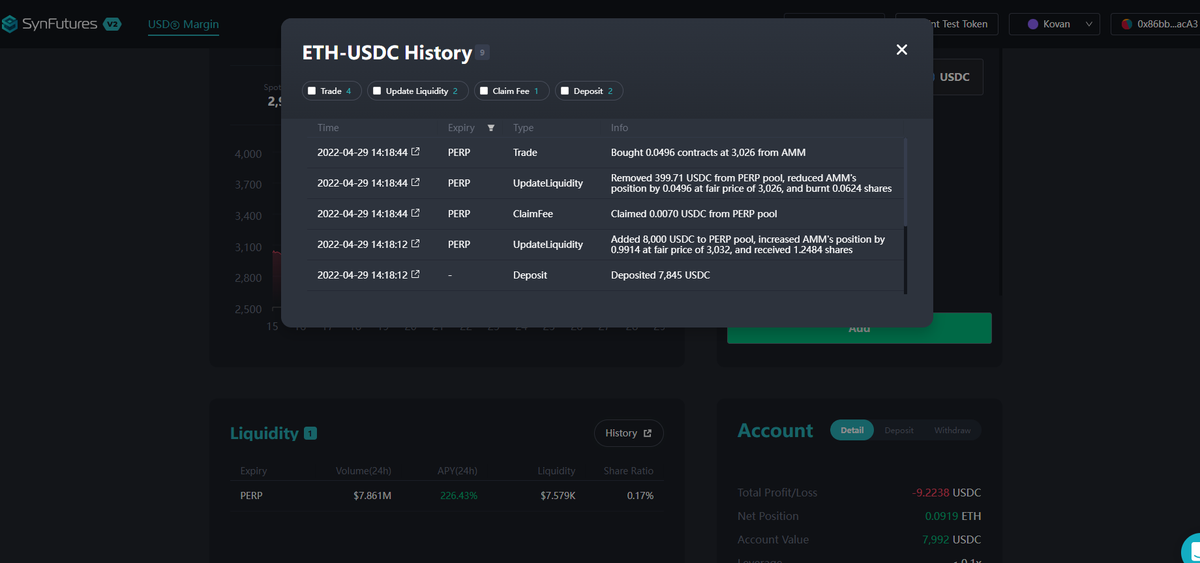Click the $7.861M volume value
This screenshot has width=1200, height=563.
(372, 495)
